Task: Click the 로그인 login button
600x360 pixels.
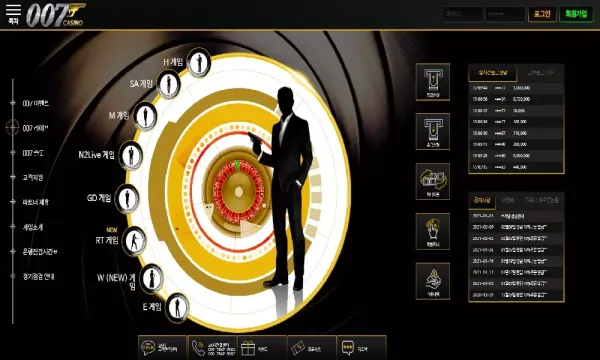Action: click(542, 15)
